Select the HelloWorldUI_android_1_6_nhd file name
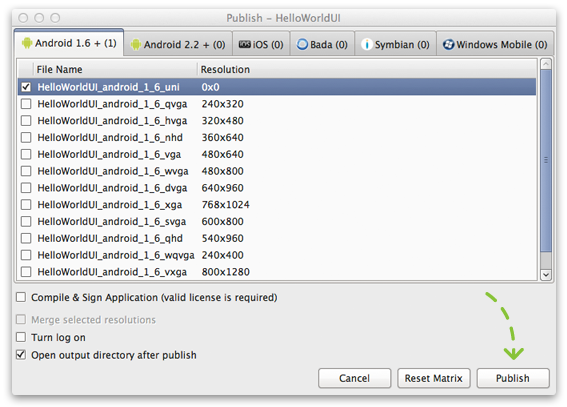Viewport: 567px width, 407px height. coord(110,137)
